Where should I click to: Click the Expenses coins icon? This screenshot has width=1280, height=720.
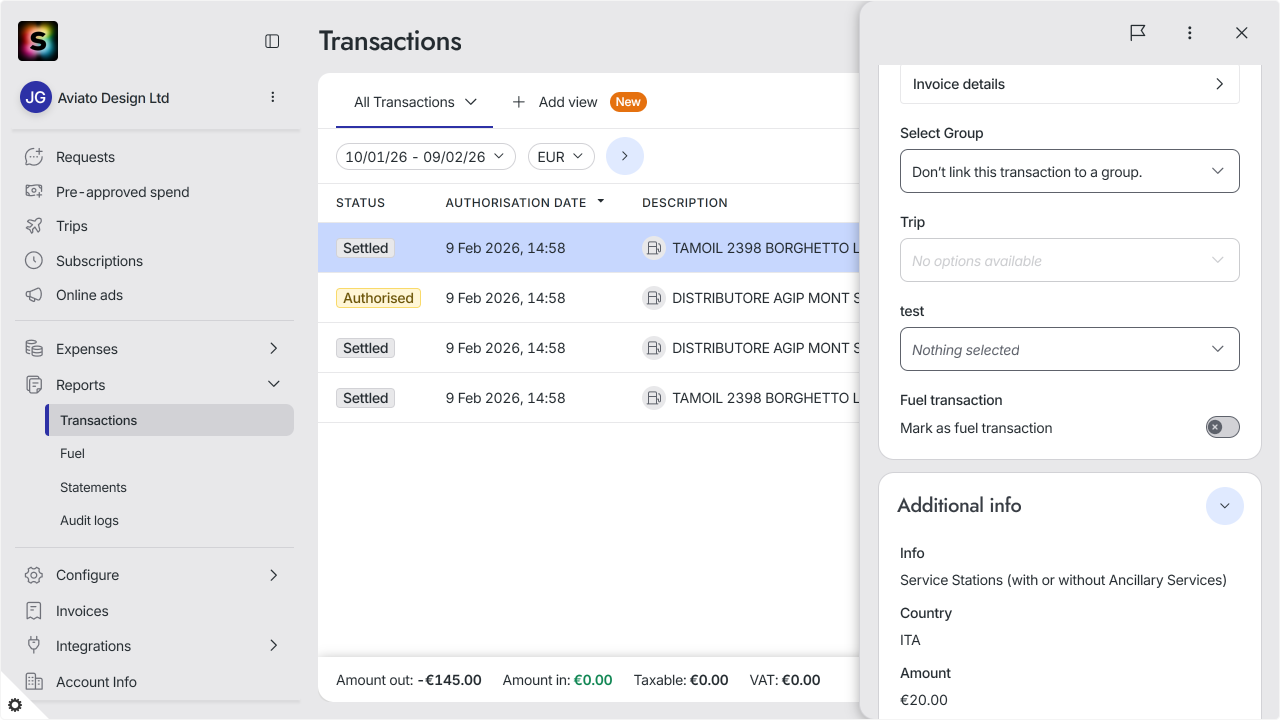coord(34,349)
